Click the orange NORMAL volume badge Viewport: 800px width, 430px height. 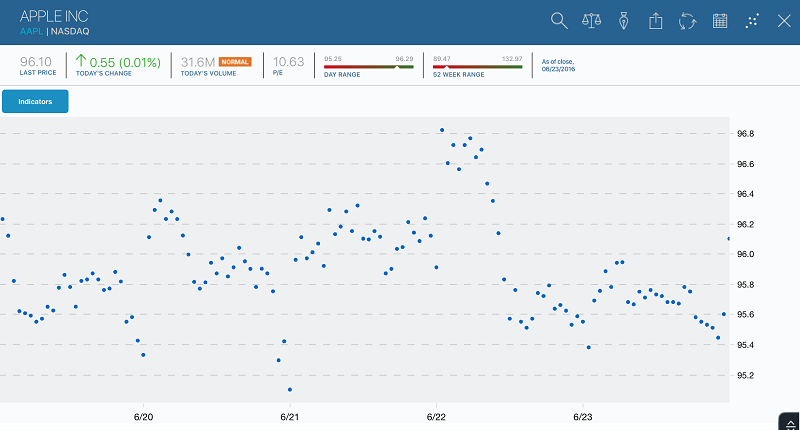click(235, 62)
